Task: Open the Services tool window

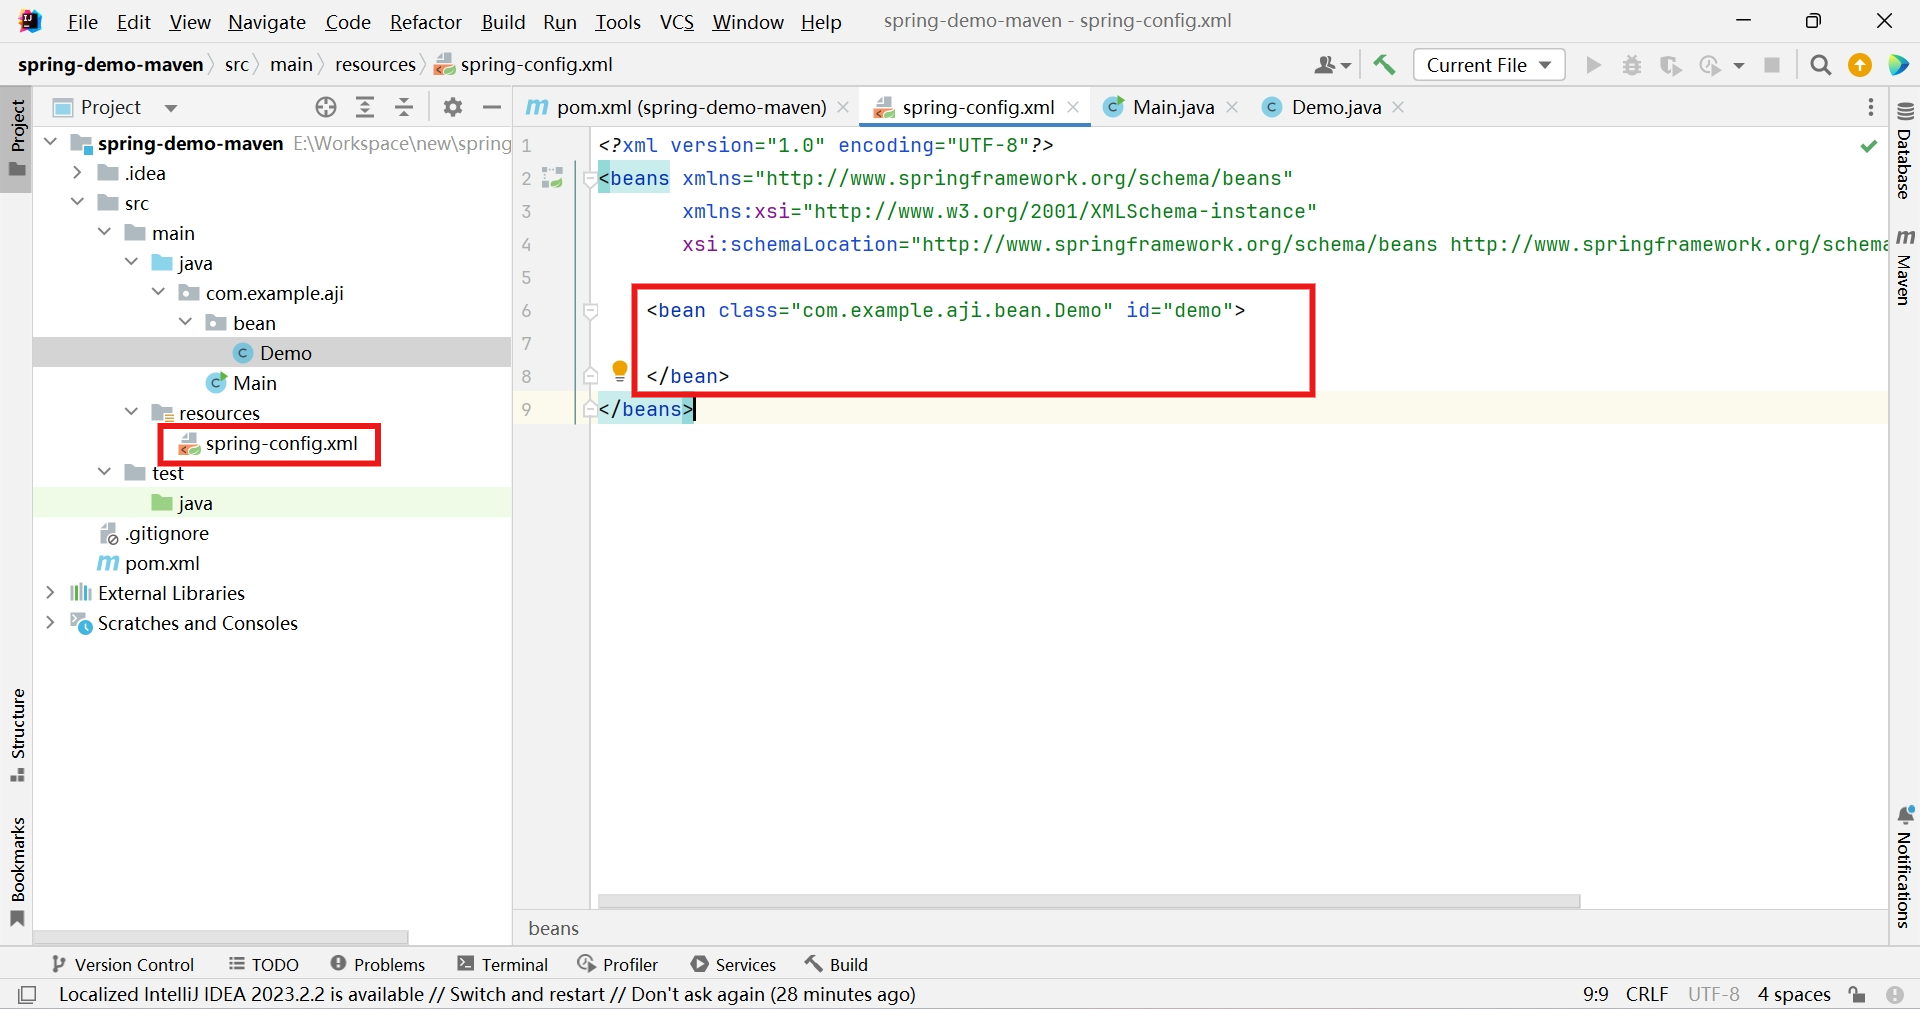Action: pyautogui.click(x=733, y=964)
